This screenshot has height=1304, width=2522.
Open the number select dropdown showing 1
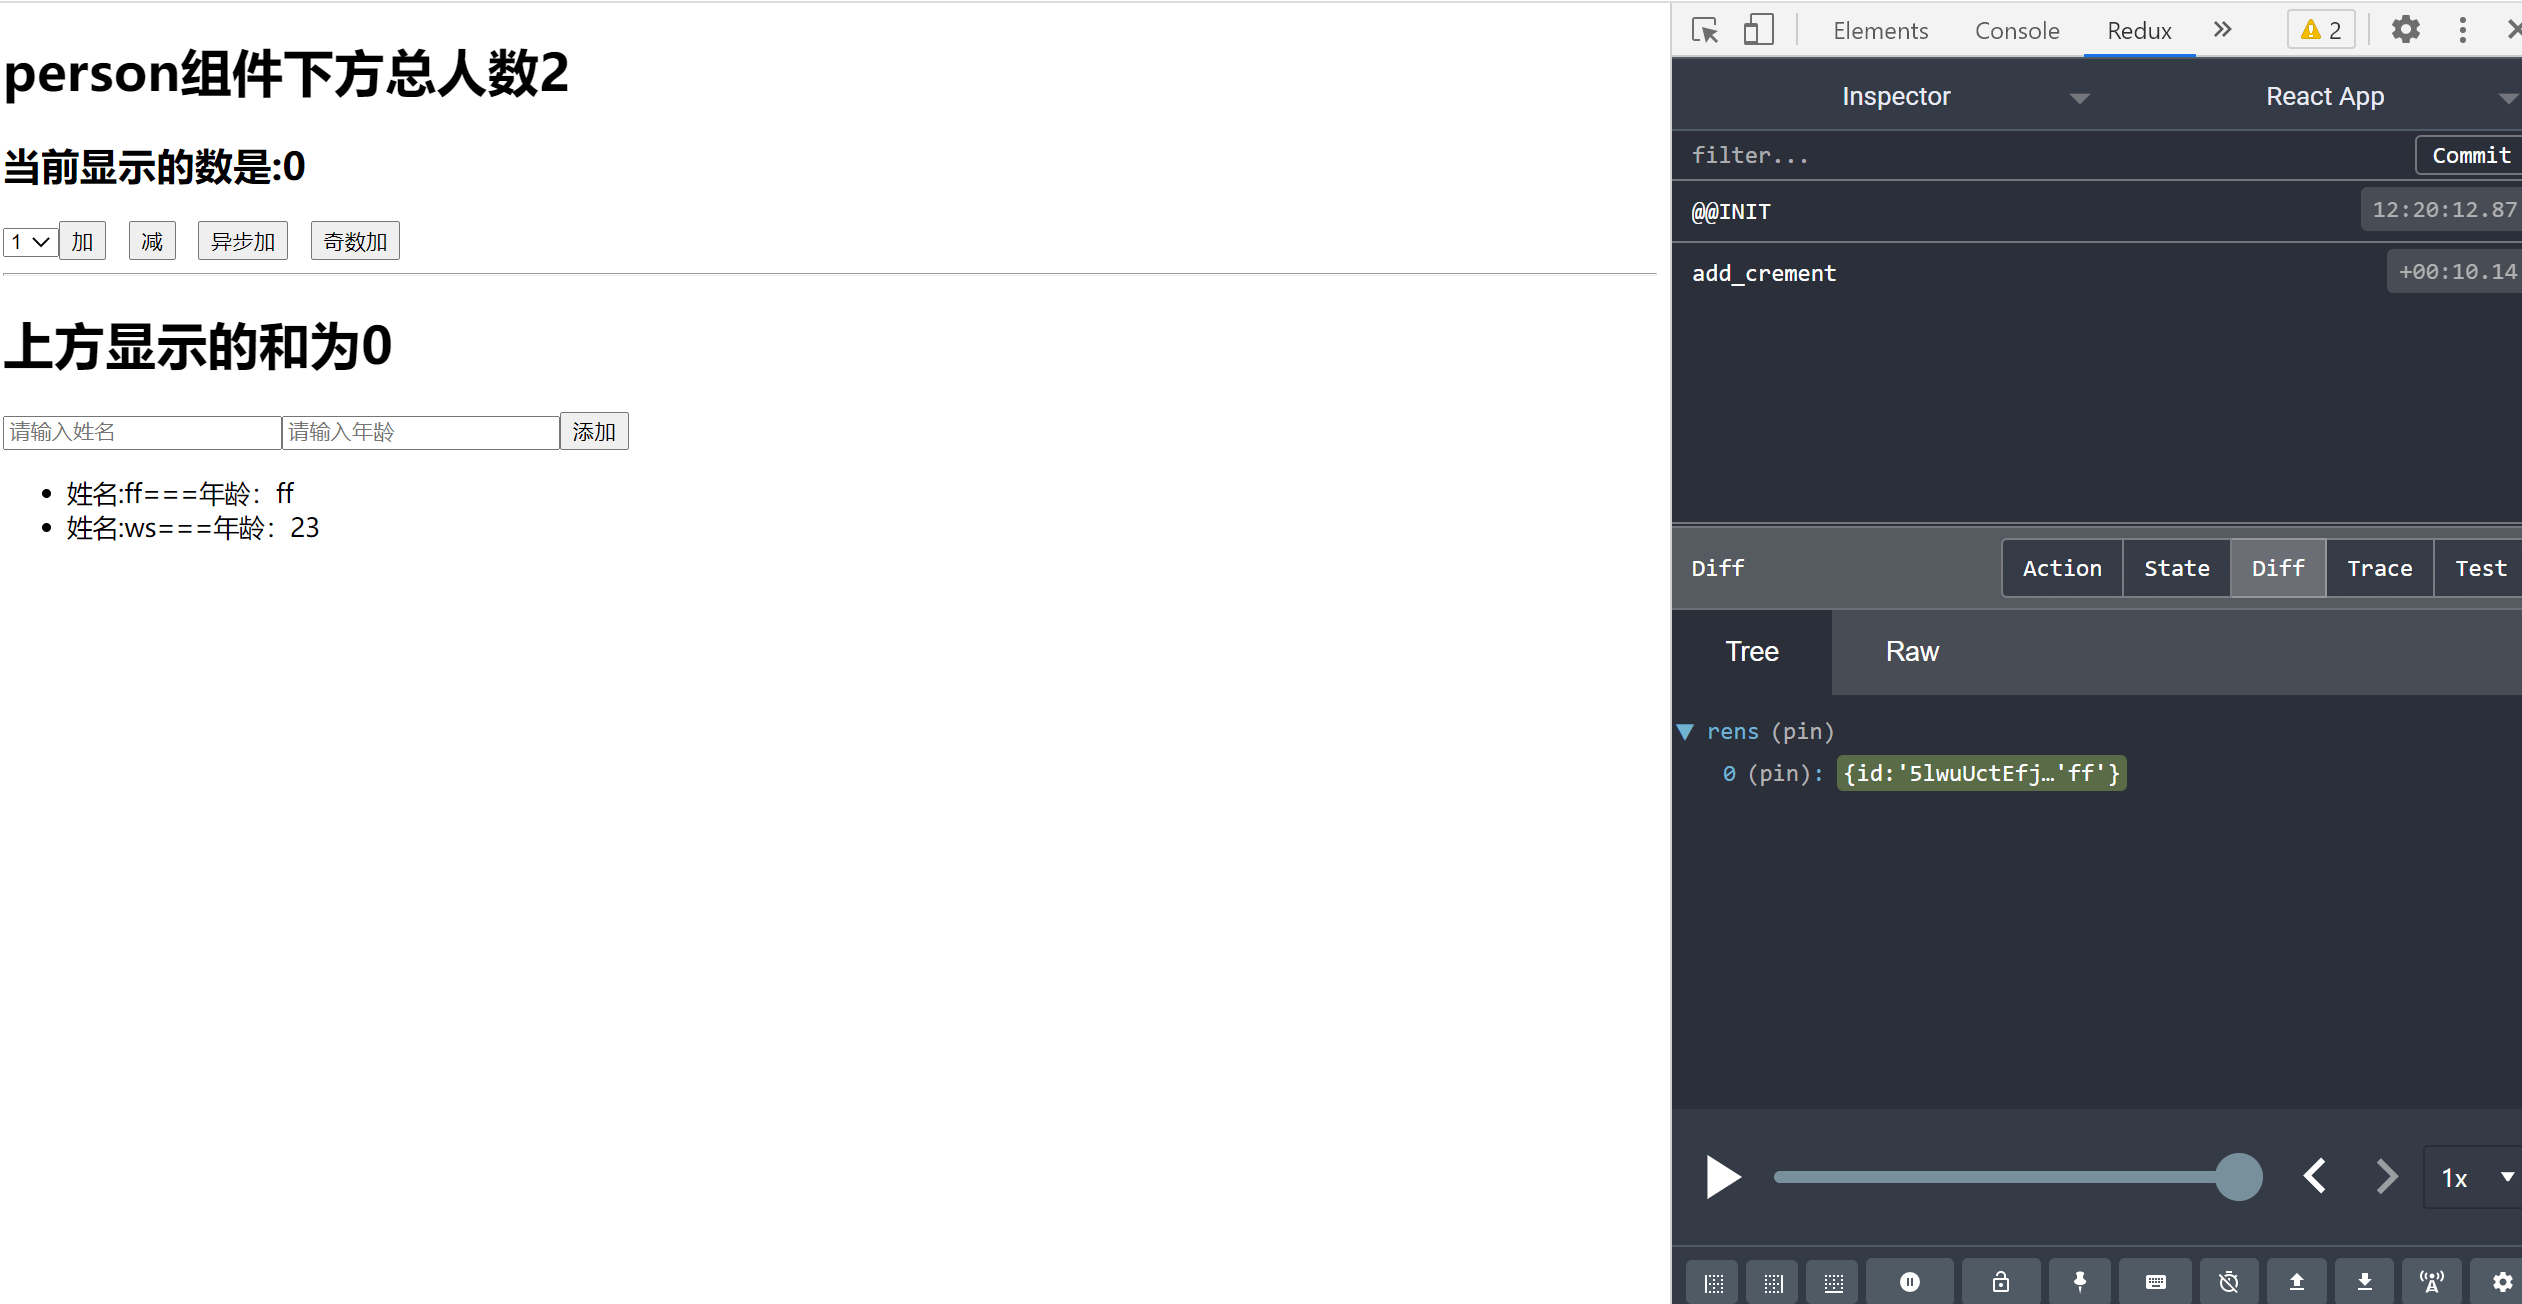click(x=30, y=242)
